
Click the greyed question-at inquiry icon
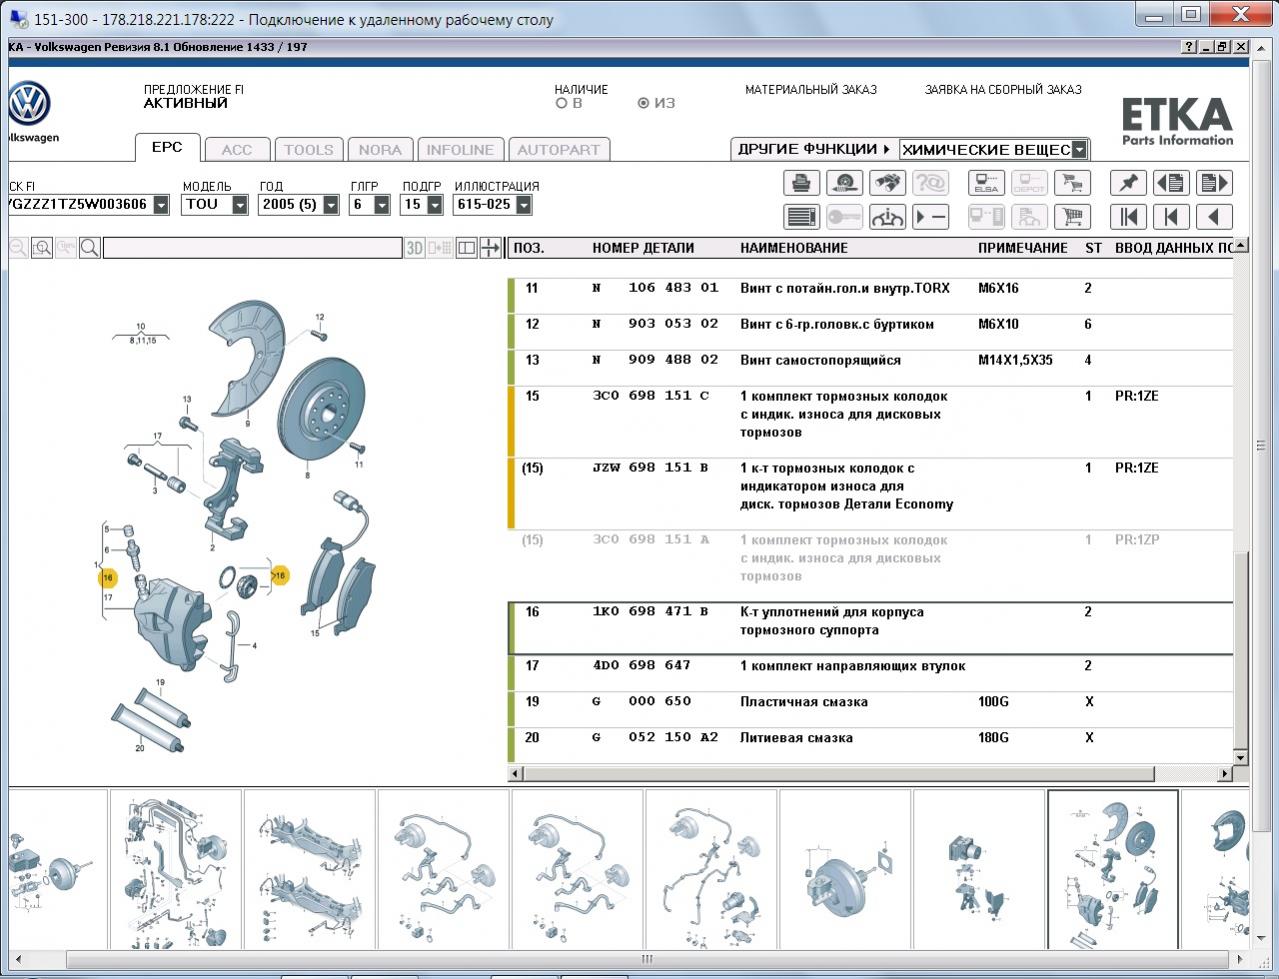[931, 183]
